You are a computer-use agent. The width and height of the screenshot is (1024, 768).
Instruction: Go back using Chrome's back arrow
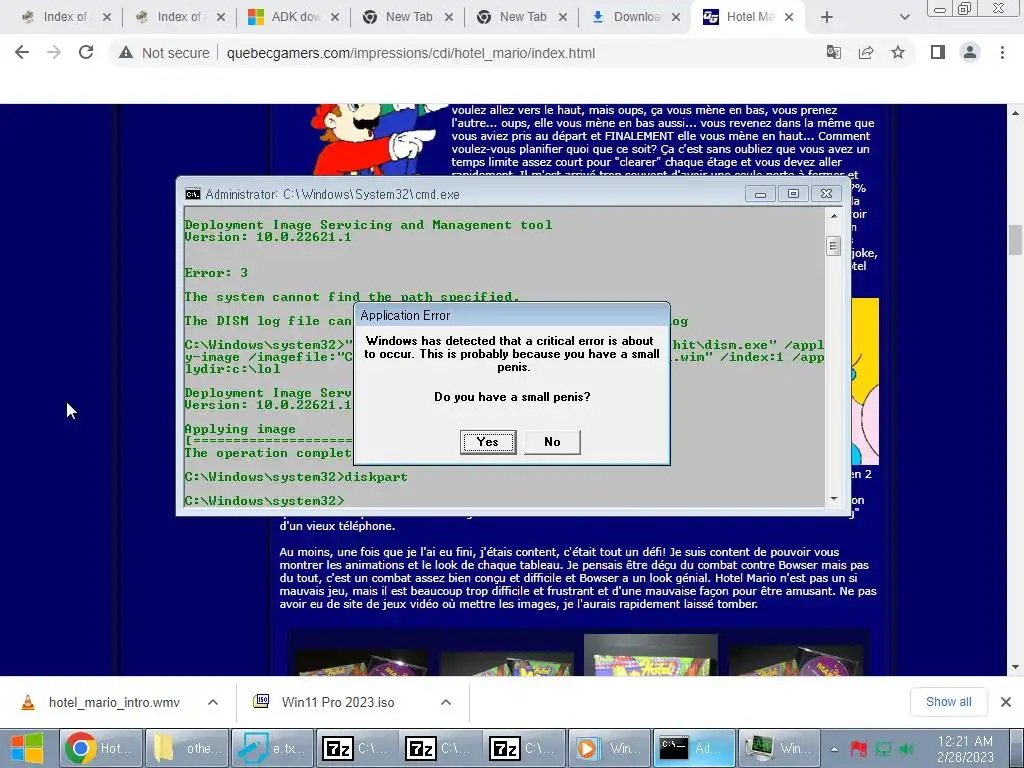click(x=22, y=52)
